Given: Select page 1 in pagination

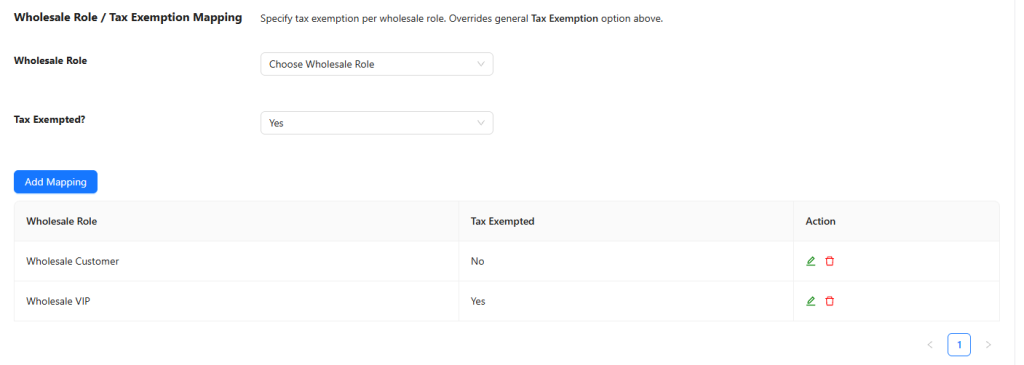Looking at the screenshot, I should pos(959,344).
